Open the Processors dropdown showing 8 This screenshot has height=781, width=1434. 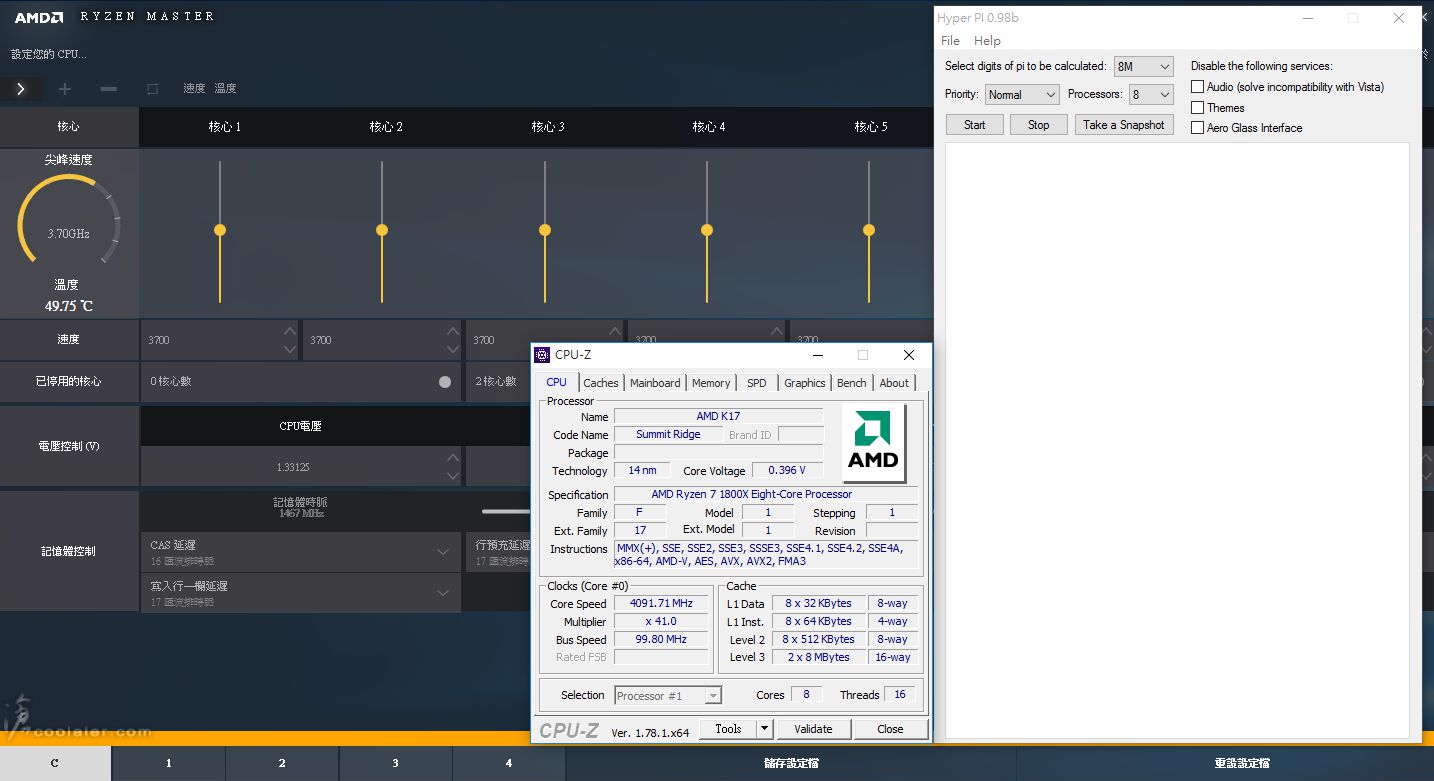click(x=1150, y=94)
